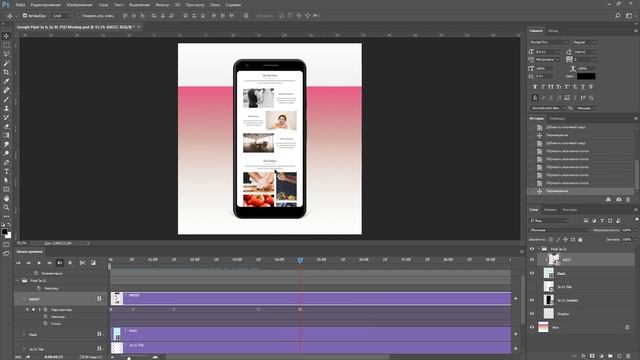Select the Hand tool
Image resolution: width=640 pixels, height=360 pixels.
6,198
